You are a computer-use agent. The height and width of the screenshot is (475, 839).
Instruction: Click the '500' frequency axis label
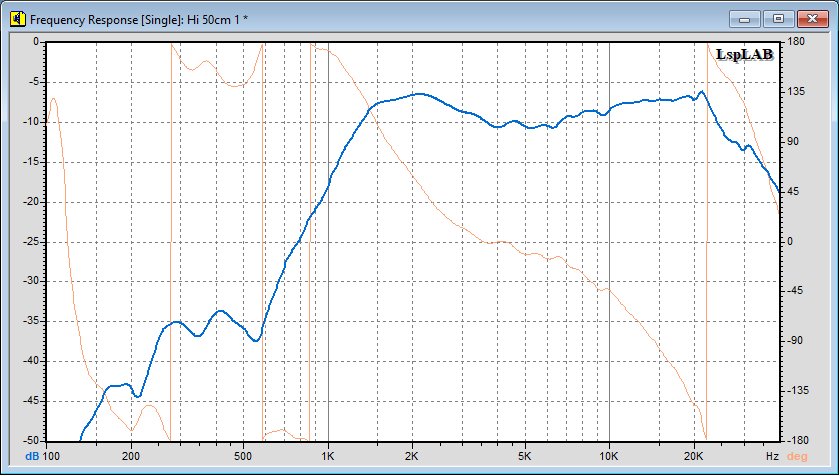[x=243, y=456]
